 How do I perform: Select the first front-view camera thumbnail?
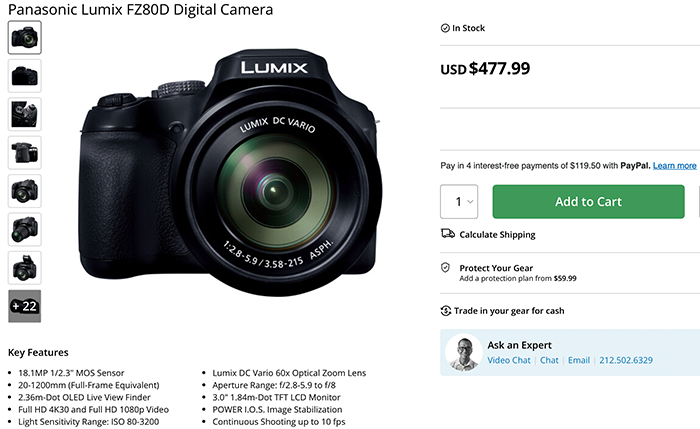point(24,38)
